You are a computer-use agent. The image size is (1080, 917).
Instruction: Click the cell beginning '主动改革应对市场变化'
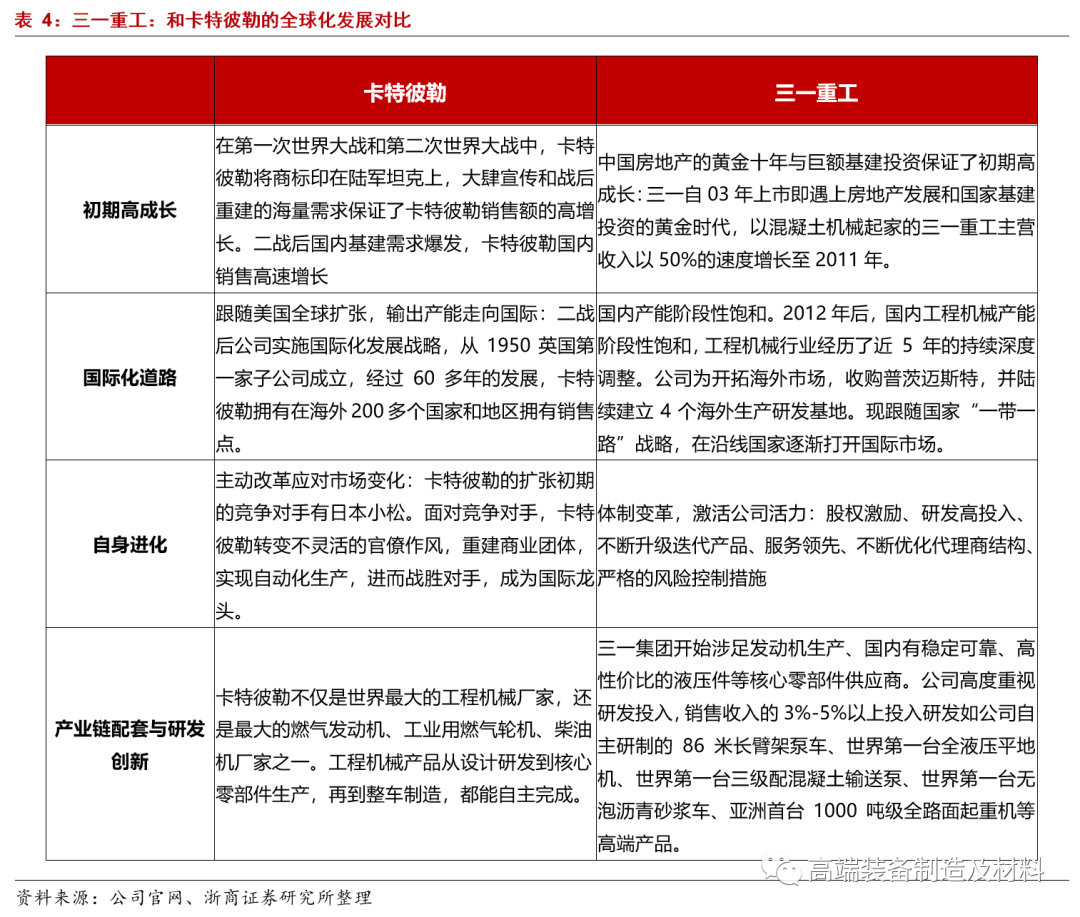tap(405, 545)
